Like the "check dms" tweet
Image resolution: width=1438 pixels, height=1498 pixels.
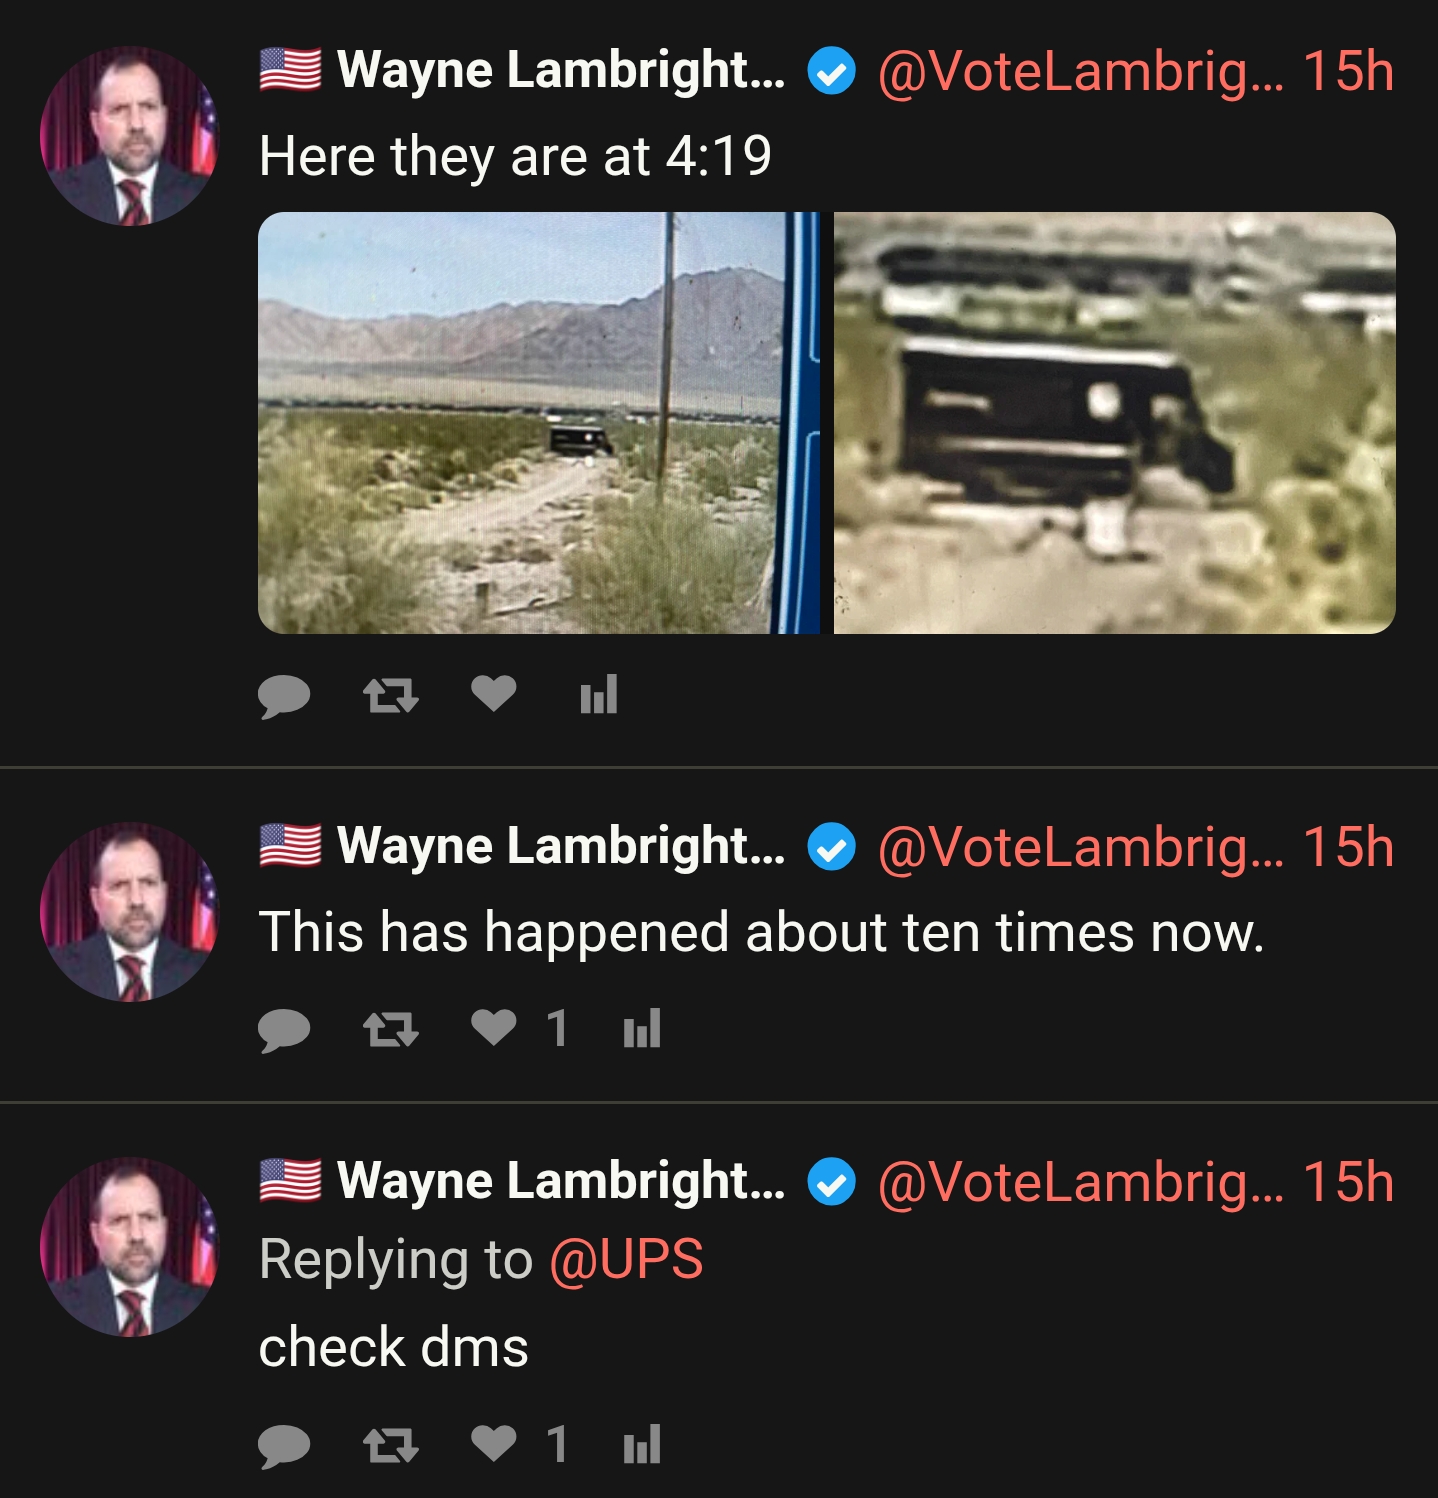494,1443
